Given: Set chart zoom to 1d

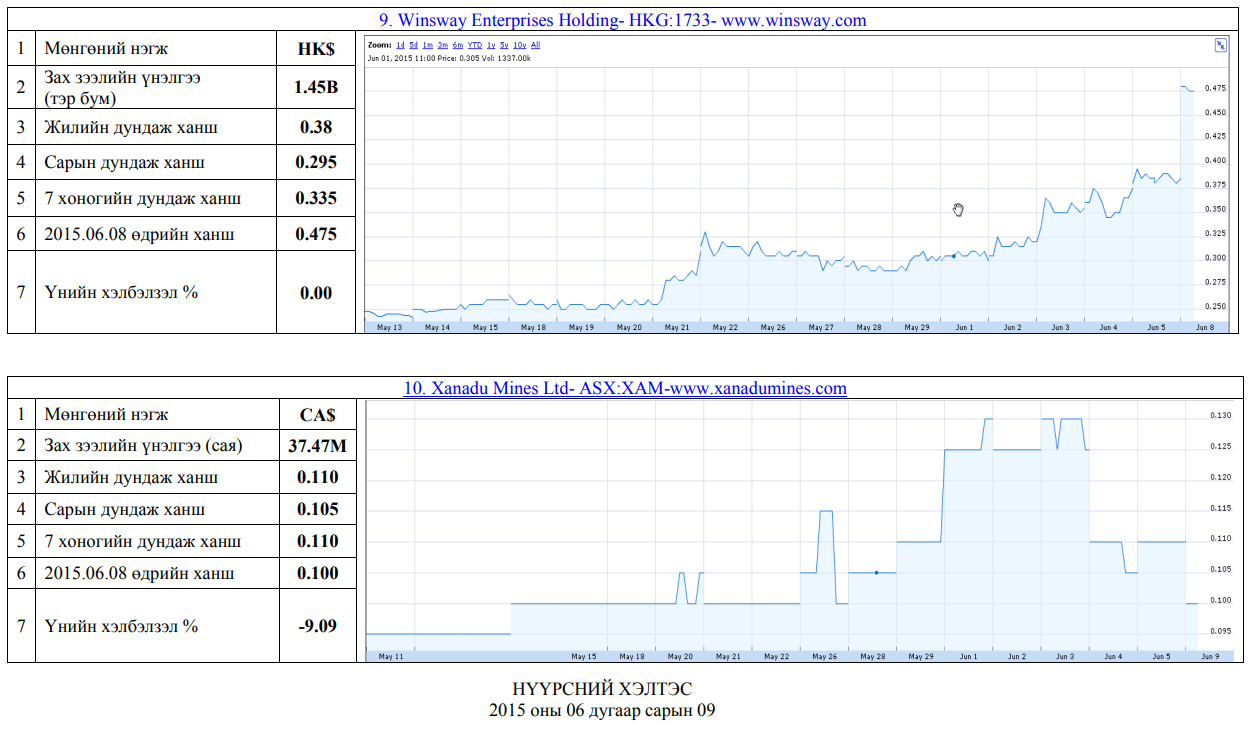Looking at the screenshot, I should coord(400,45).
